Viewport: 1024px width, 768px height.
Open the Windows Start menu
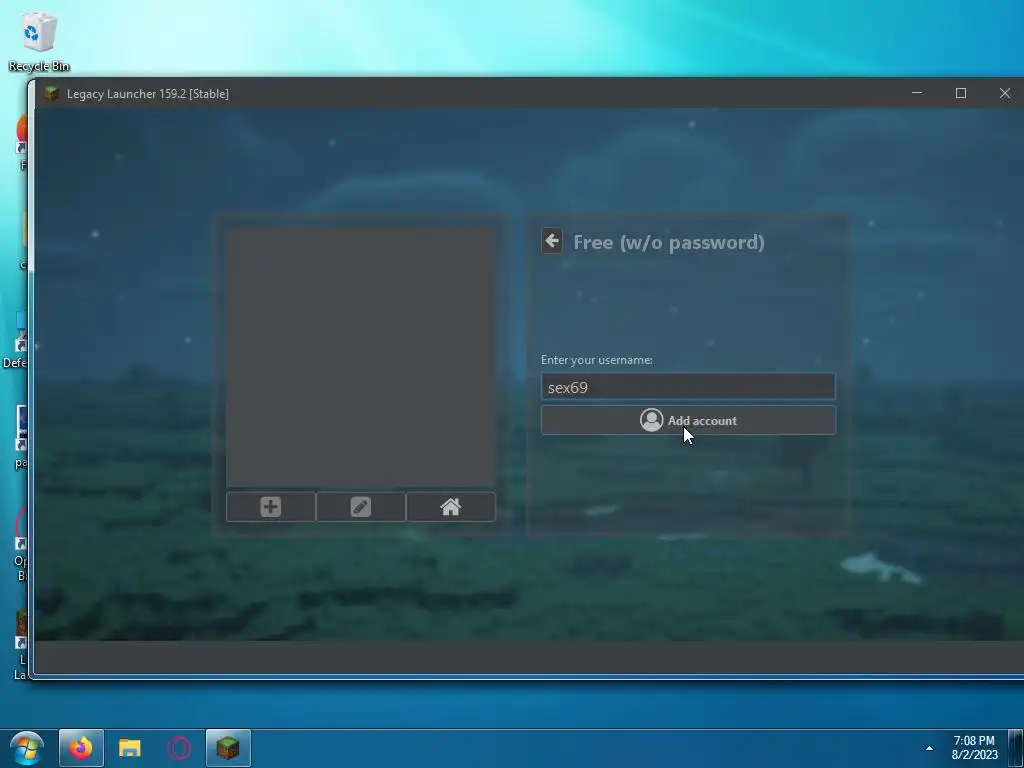27,748
